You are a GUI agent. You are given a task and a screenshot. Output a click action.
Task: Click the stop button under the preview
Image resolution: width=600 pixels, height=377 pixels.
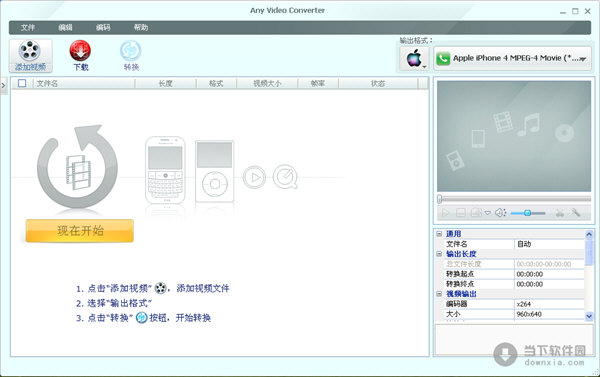pos(461,213)
